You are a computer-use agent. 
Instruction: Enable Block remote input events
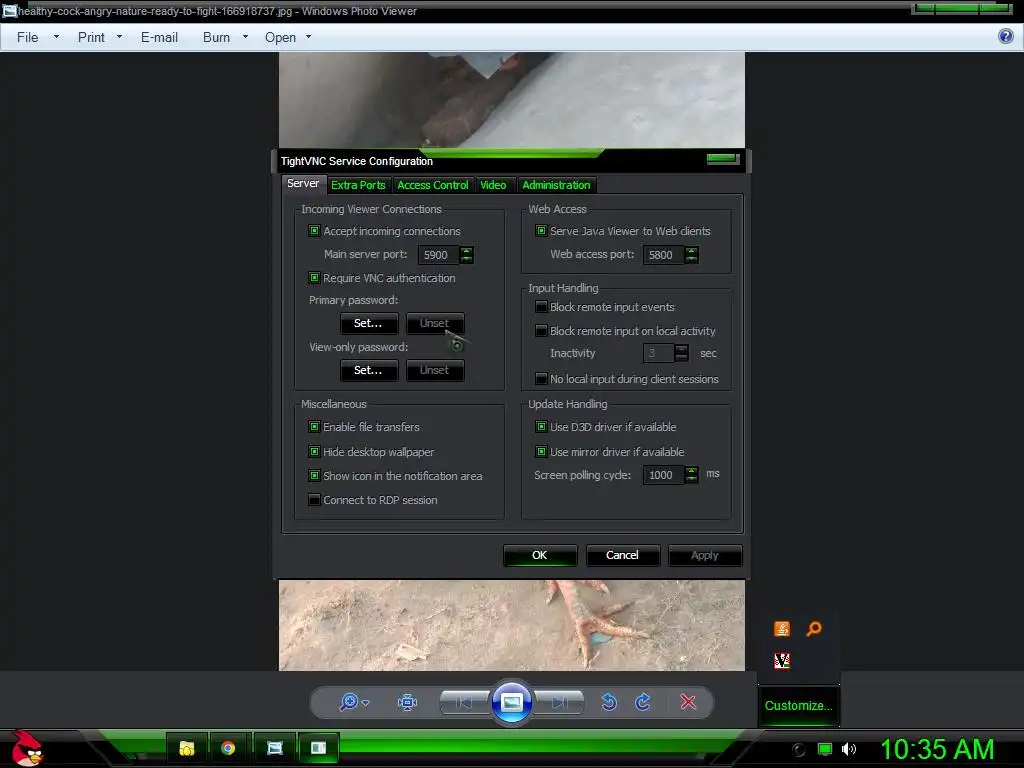[x=541, y=307]
